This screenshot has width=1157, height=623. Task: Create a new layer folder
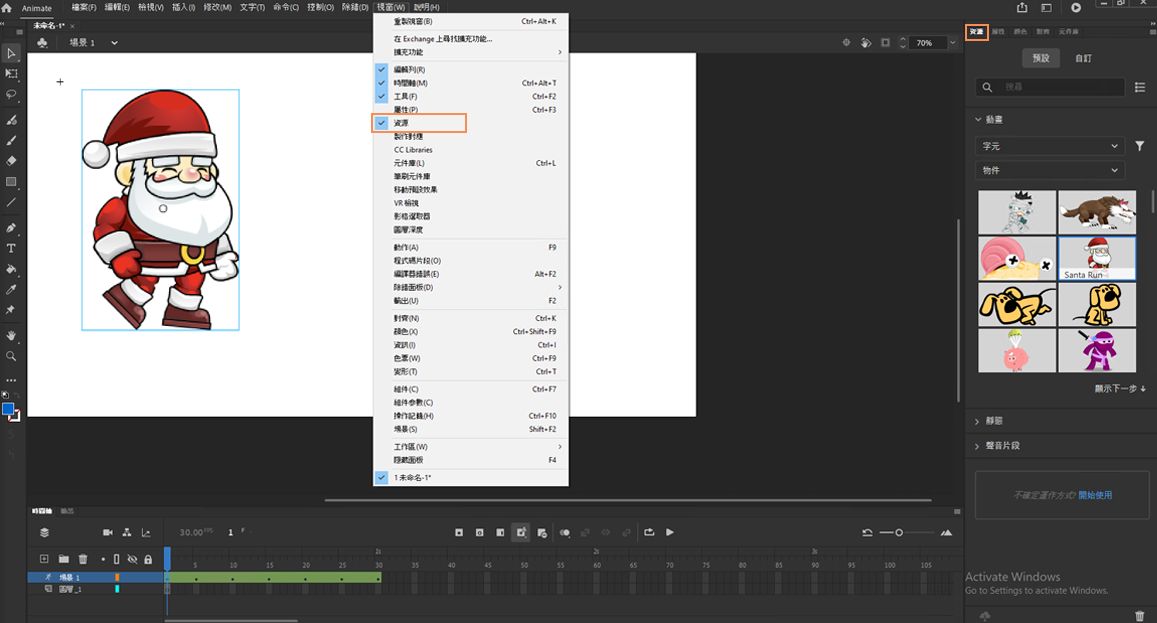[x=63, y=559]
